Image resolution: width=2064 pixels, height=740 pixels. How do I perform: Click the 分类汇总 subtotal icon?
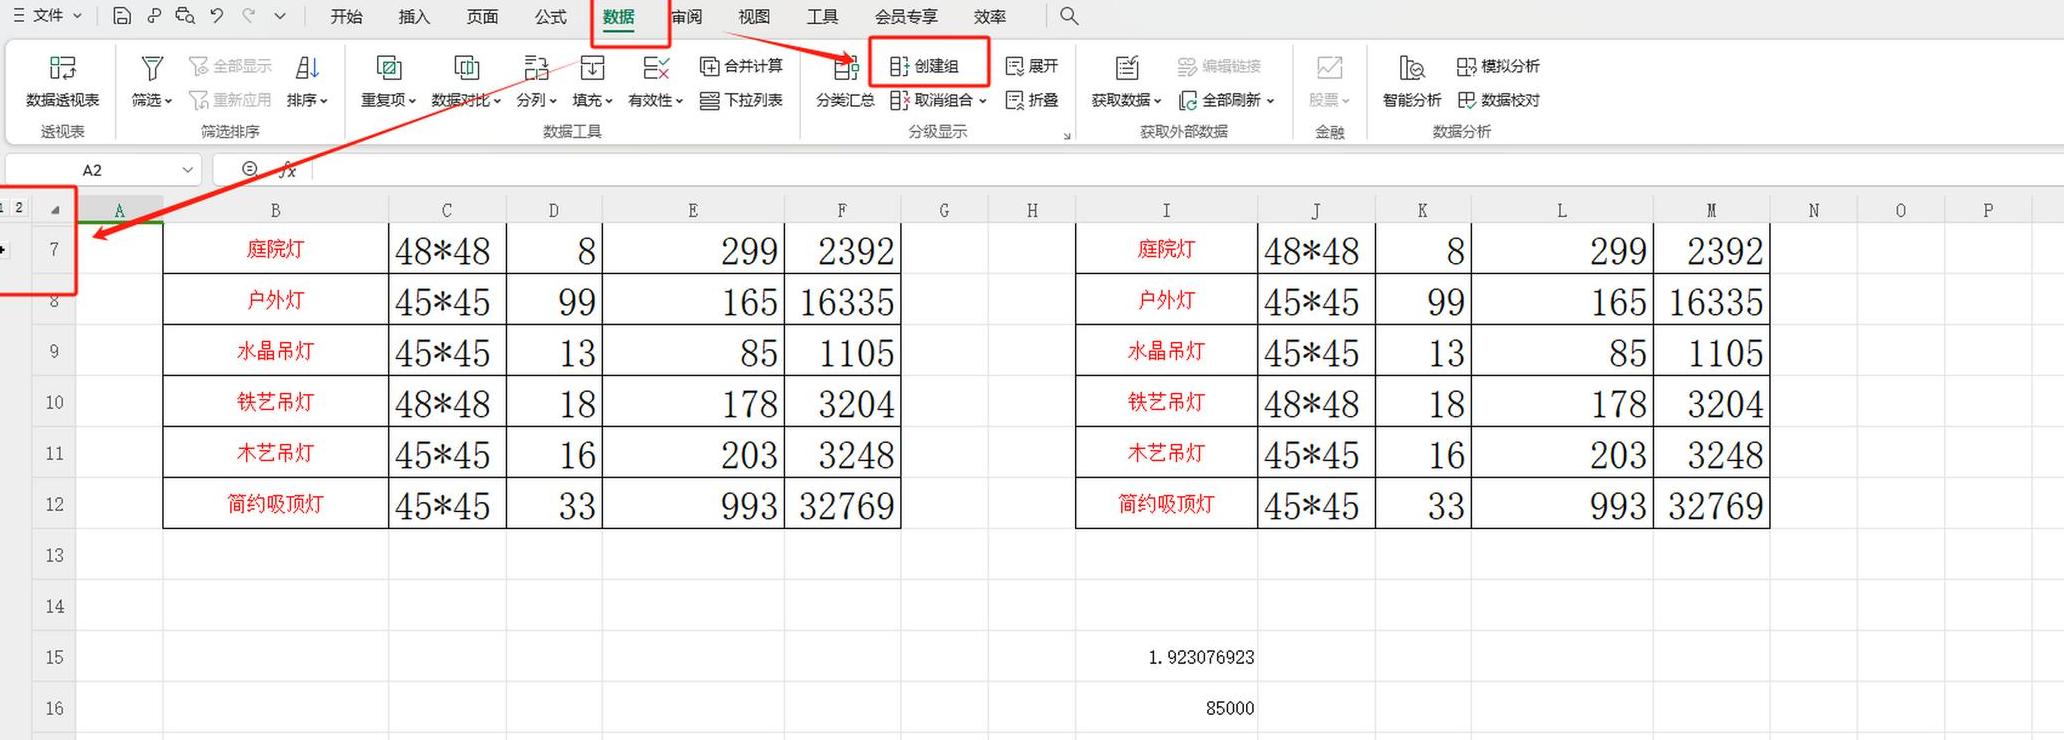tap(846, 68)
